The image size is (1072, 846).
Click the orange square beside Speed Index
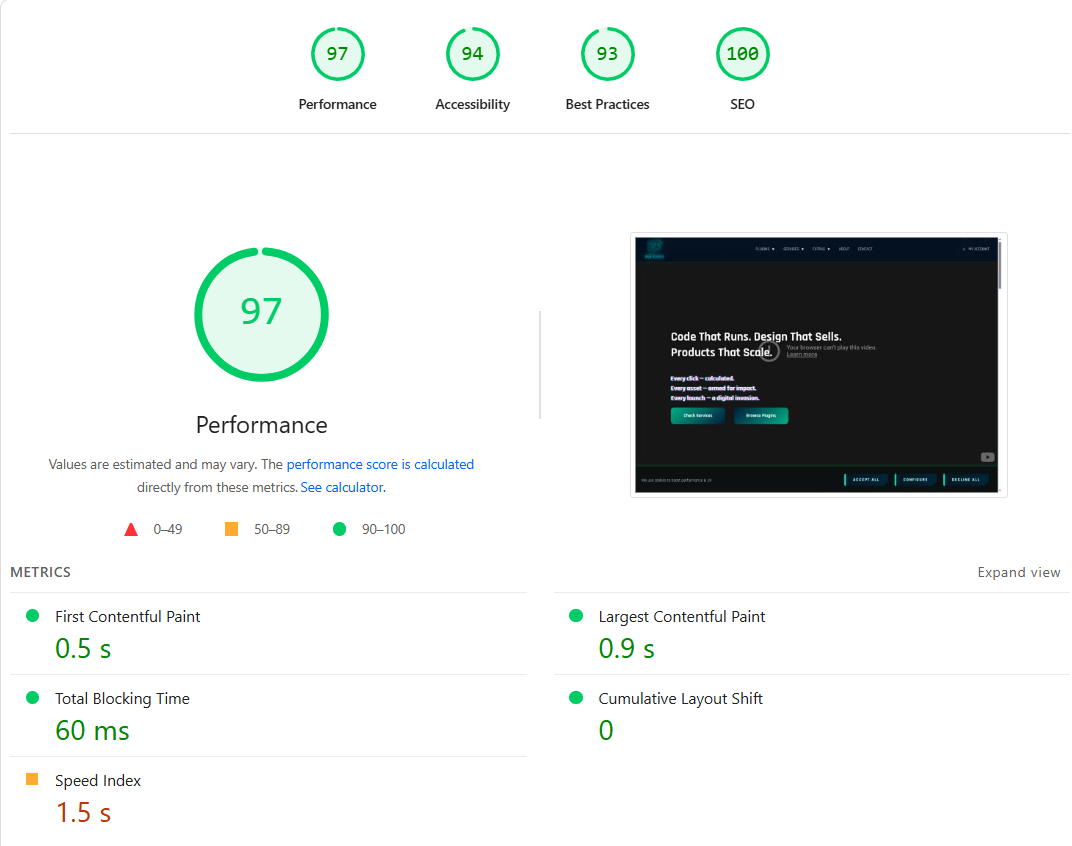click(32, 779)
